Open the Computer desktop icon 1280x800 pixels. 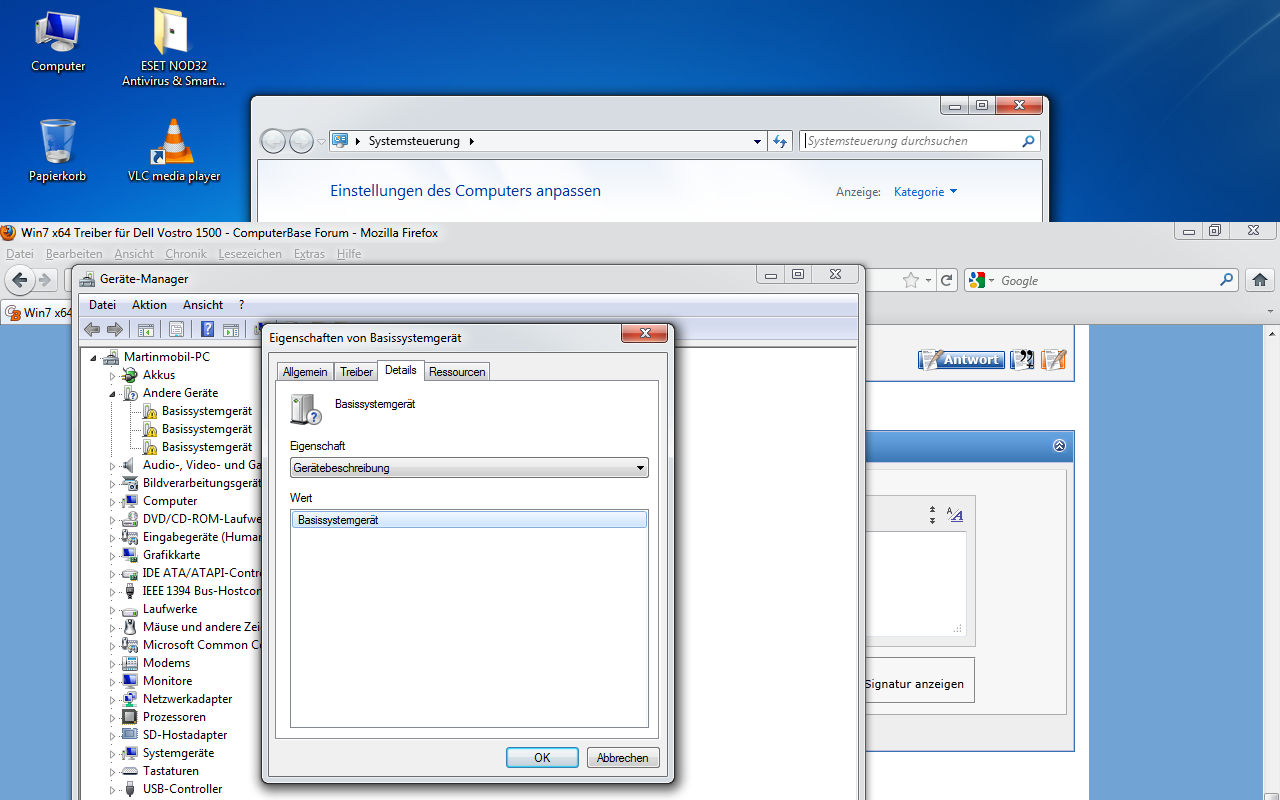(58, 41)
